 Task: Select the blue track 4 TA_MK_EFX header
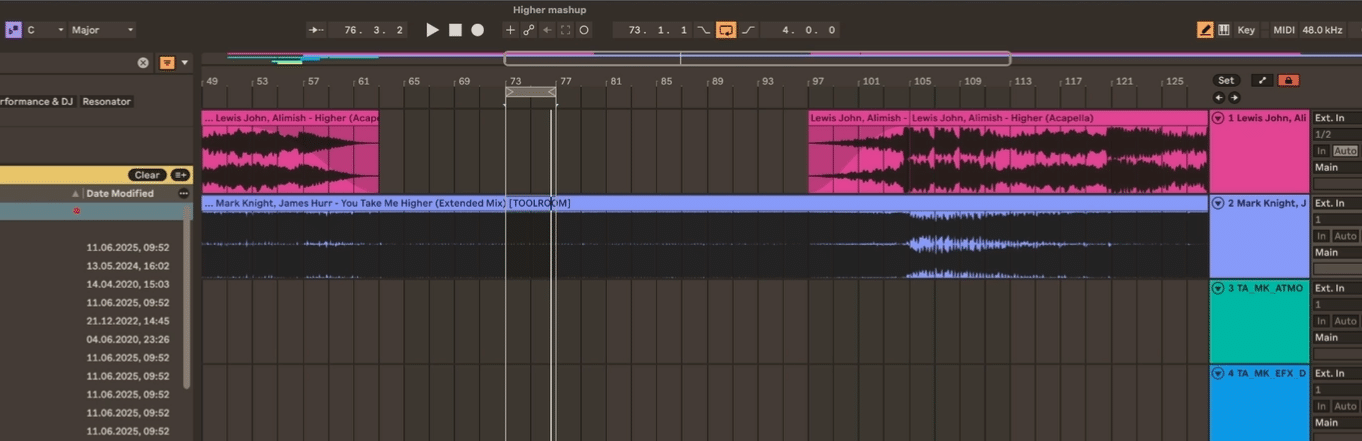pyautogui.click(x=1260, y=403)
